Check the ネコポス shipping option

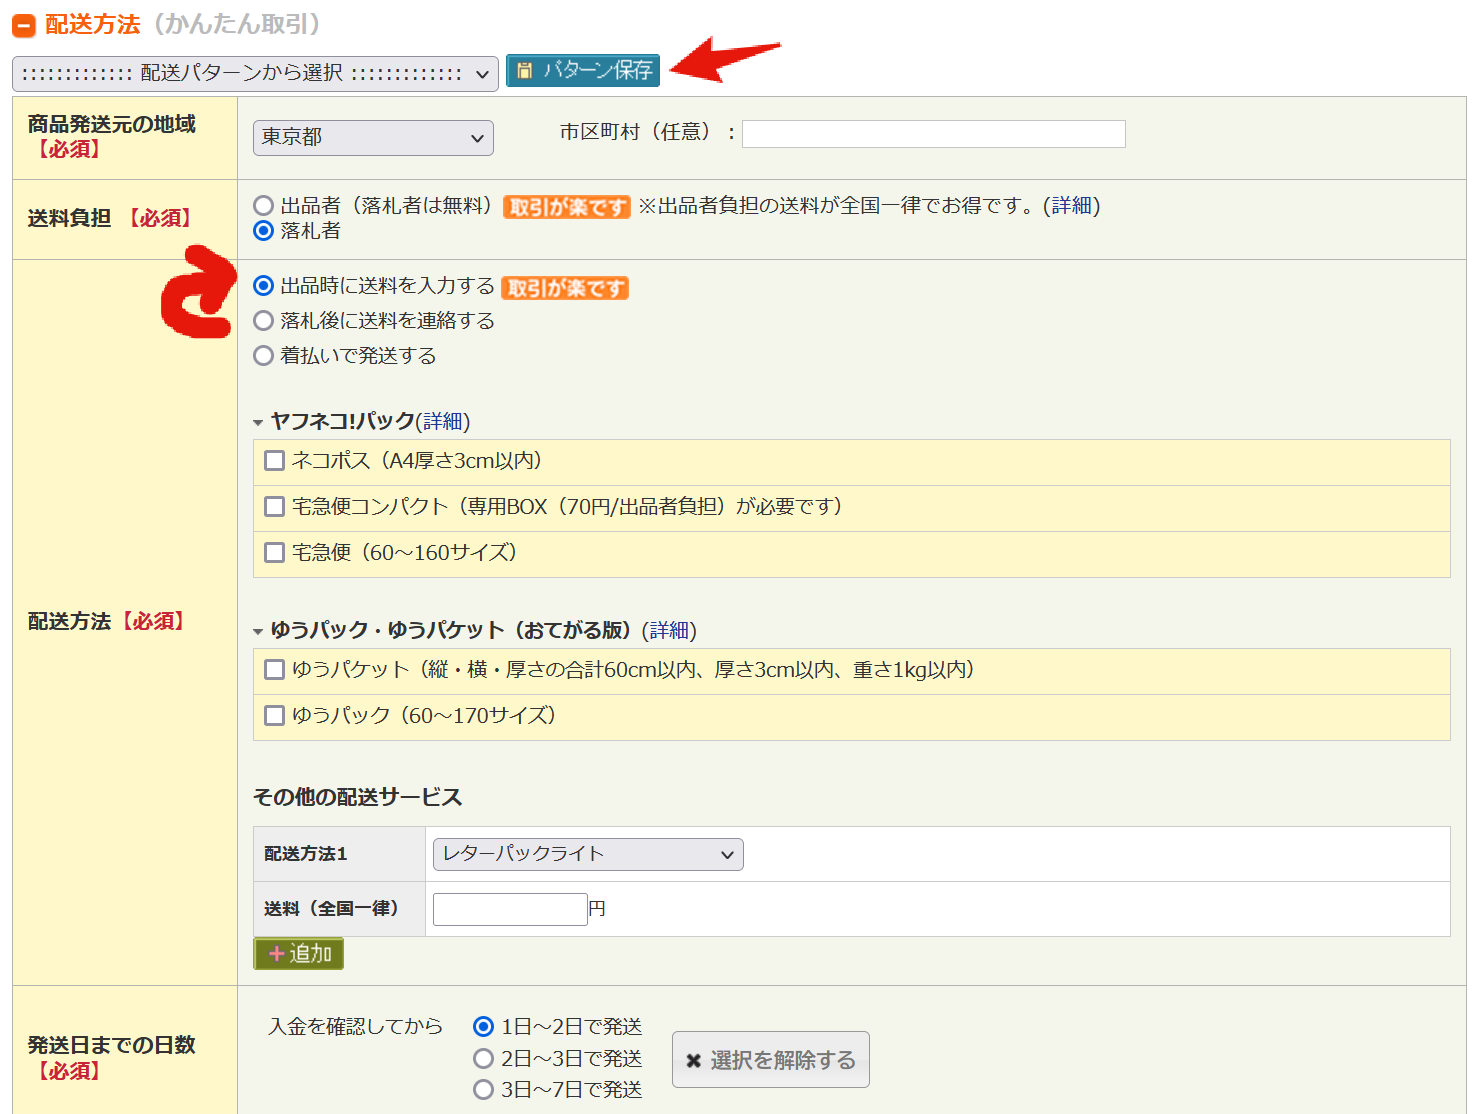[x=274, y=460]
